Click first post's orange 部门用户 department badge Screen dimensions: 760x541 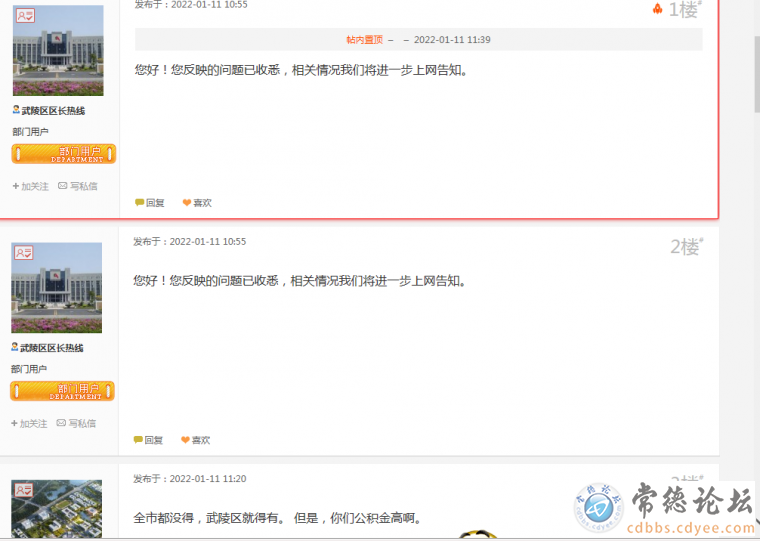(63, 154)
